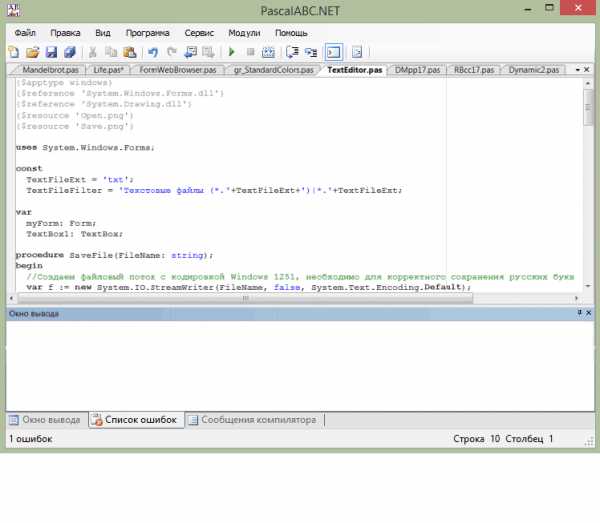
Task: Stop program execution with the square icon
Action: 250,52
